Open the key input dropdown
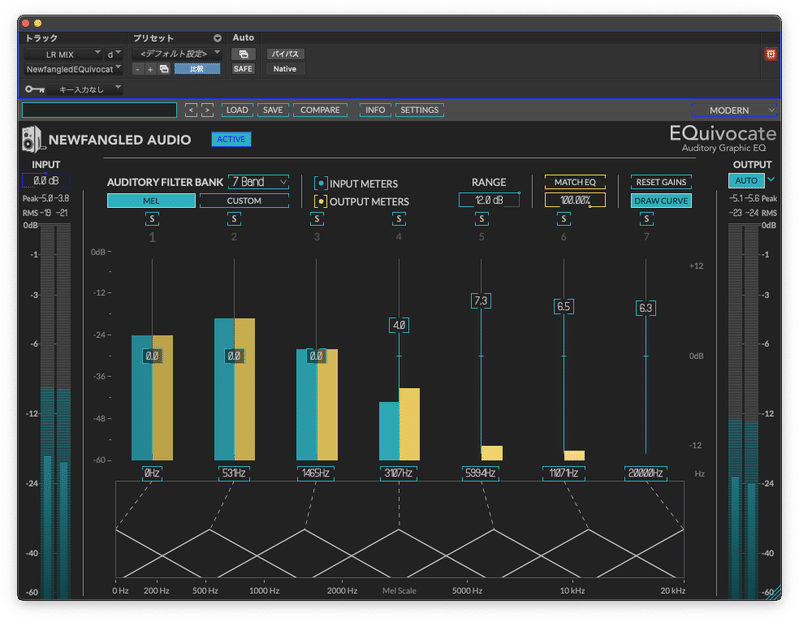Viewport: 800px width, 622px height. pos(85,89)
